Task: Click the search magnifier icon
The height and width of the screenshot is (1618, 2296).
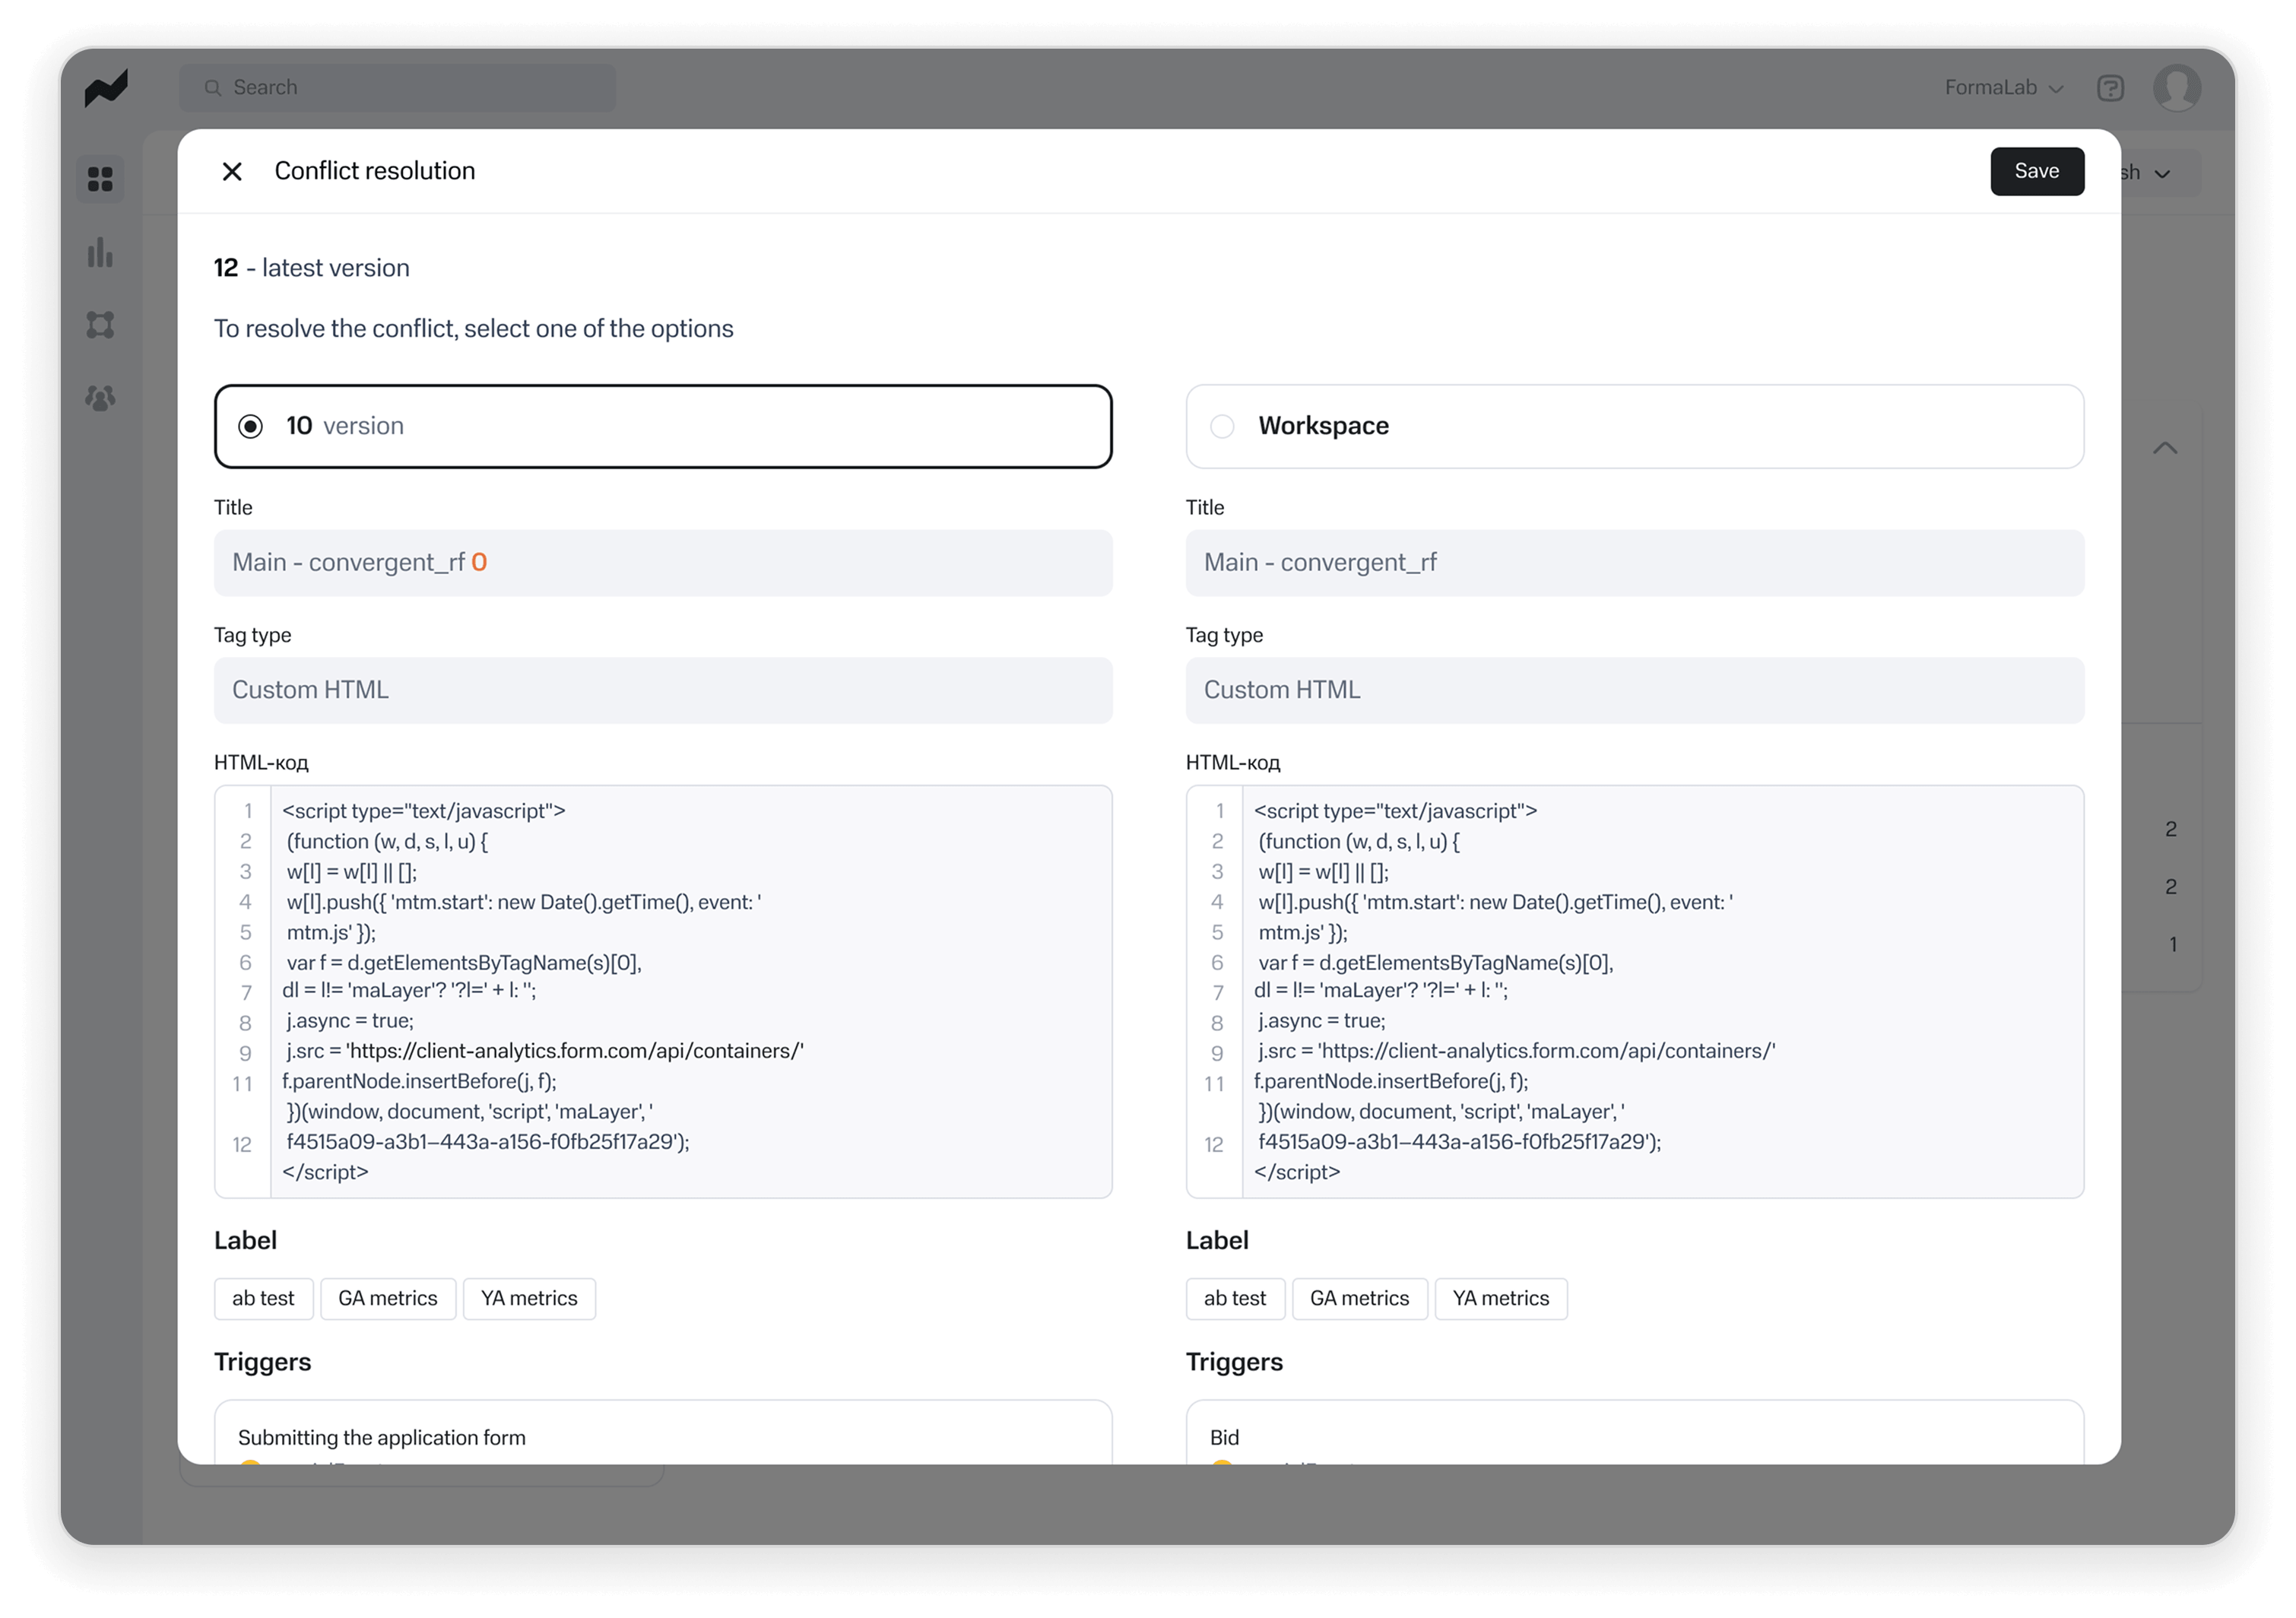Action: 213,88
